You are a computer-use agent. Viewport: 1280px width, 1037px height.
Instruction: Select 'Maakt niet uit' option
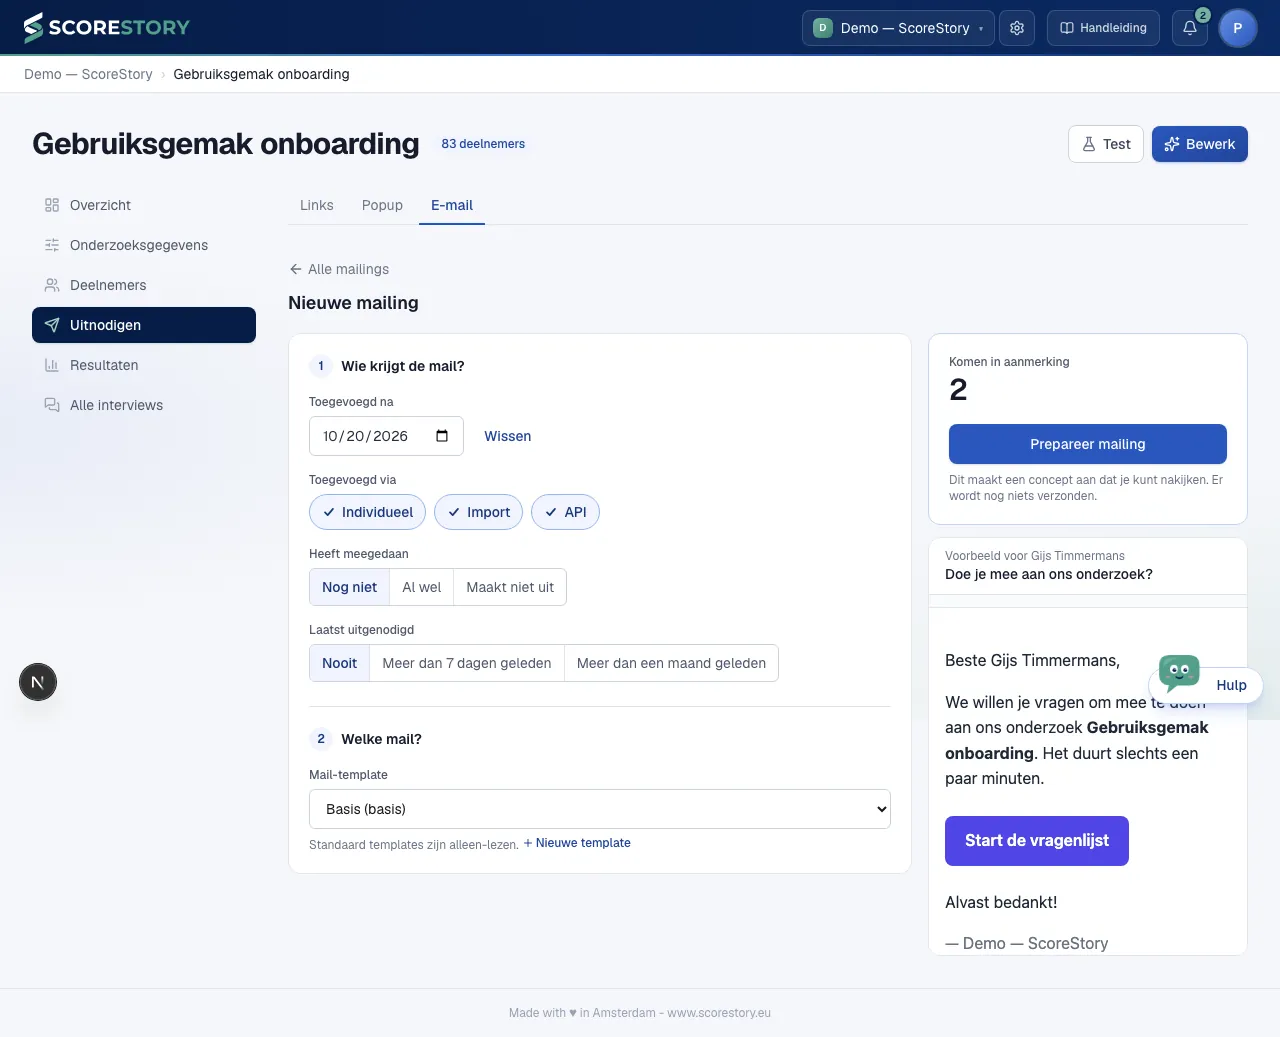[x=510, y=587]
